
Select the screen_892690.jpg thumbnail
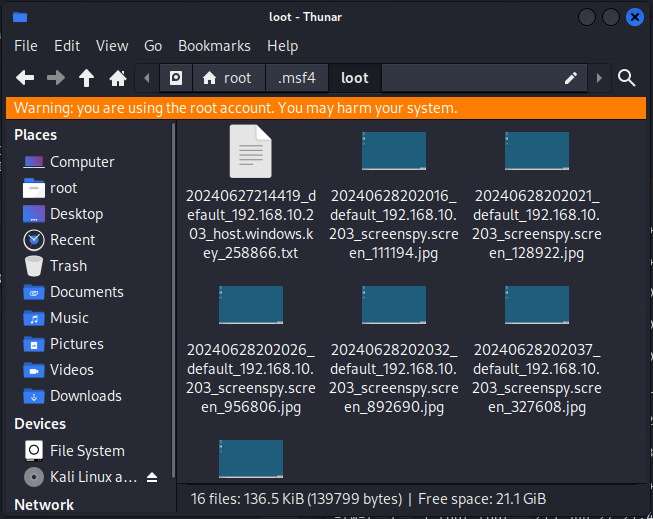[394, 305]
